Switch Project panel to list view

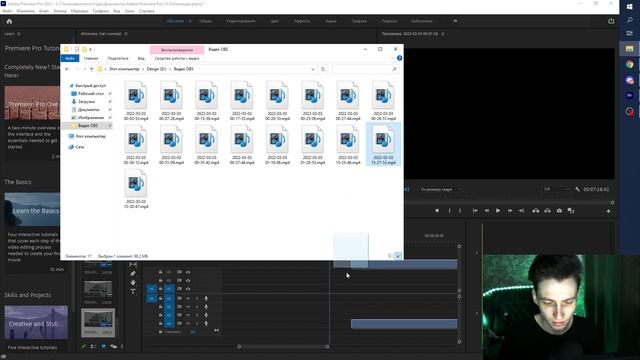pyautogui.click(x=93, y=346)
